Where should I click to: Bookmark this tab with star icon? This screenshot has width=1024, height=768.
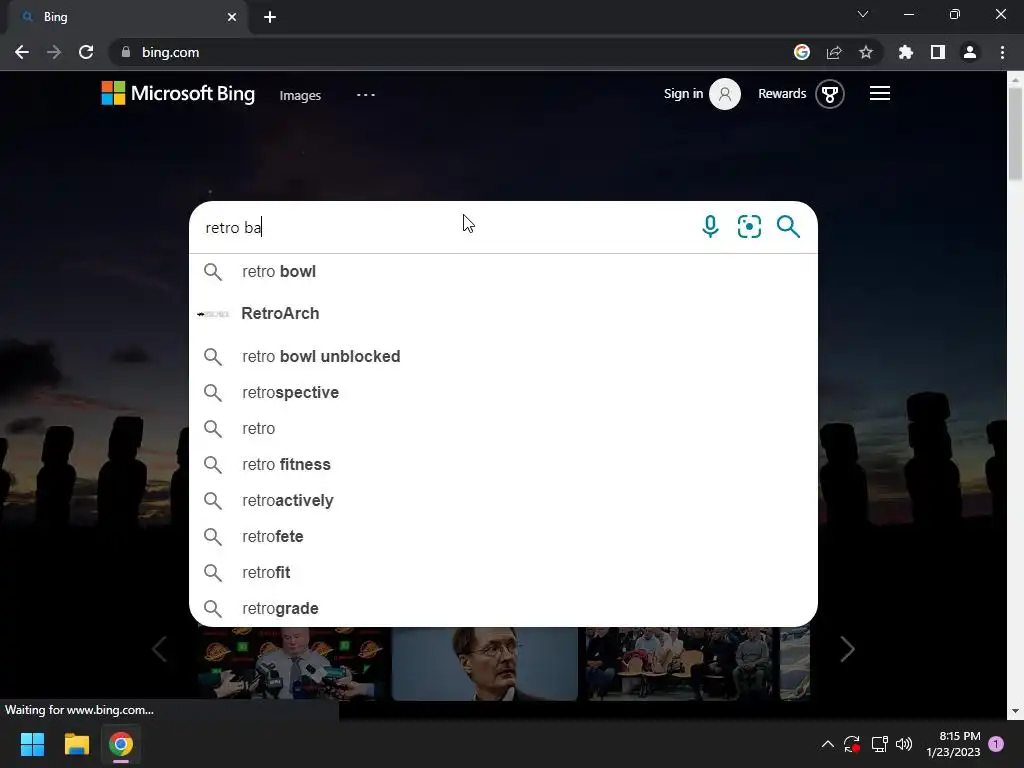pos(866,52)
